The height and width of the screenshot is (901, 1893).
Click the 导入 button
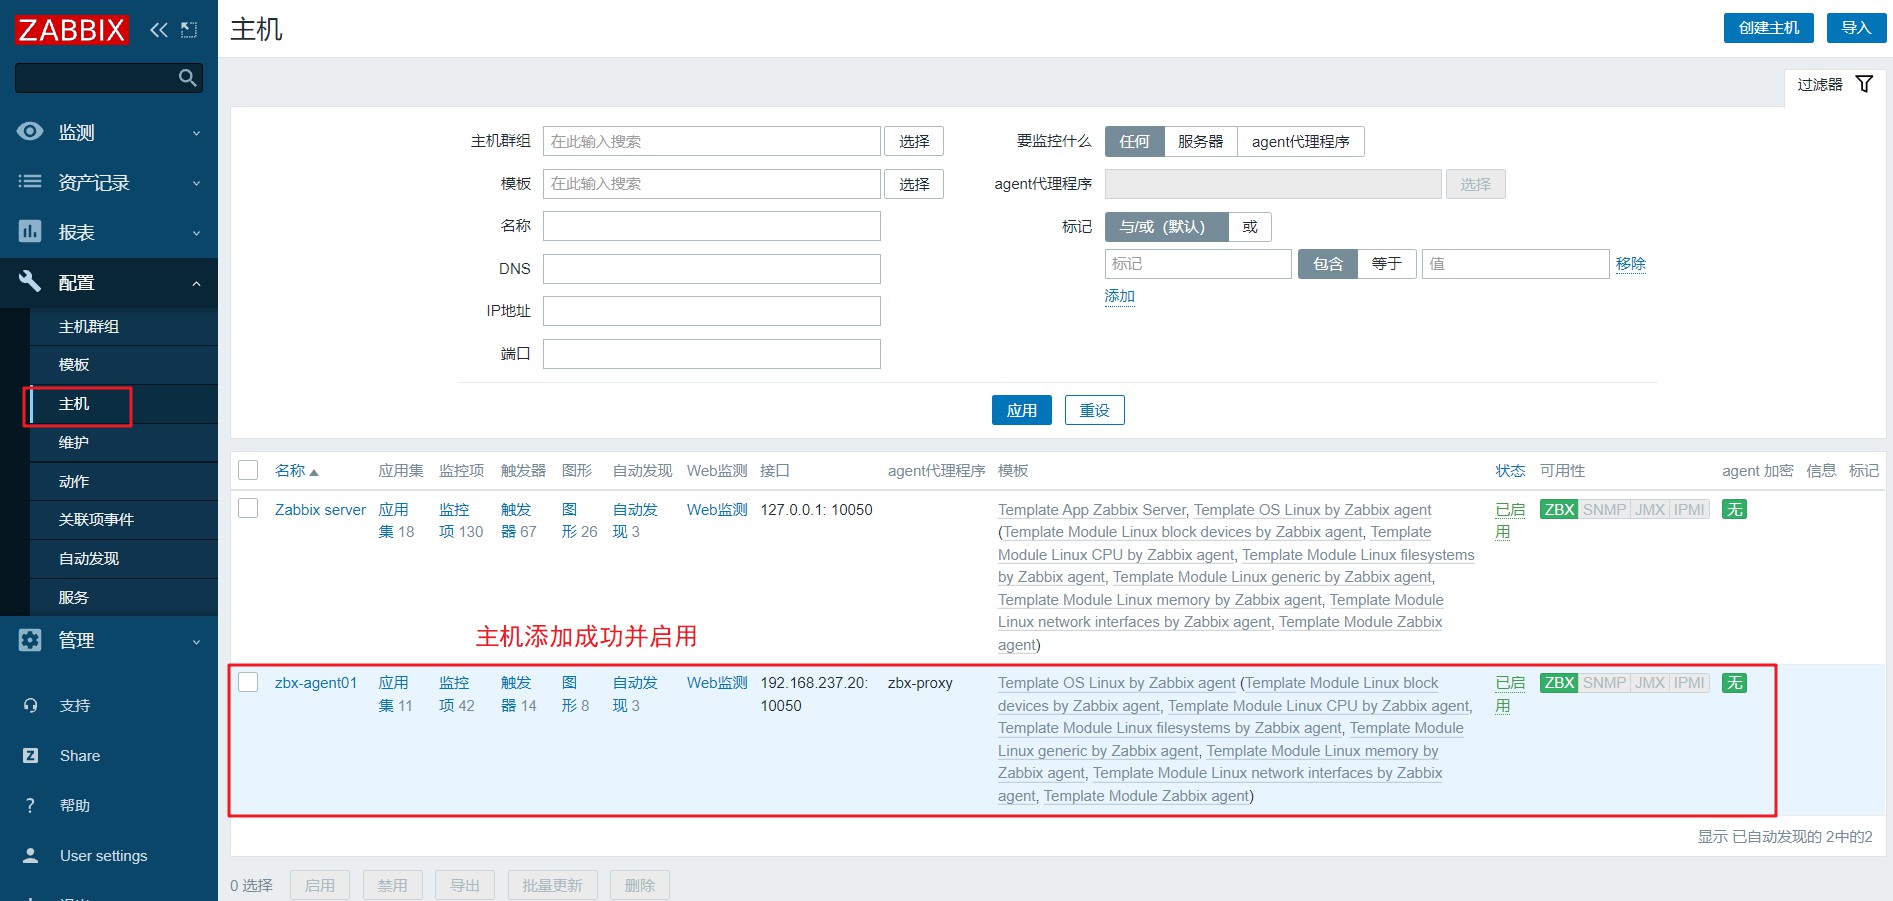(1856, 28)
